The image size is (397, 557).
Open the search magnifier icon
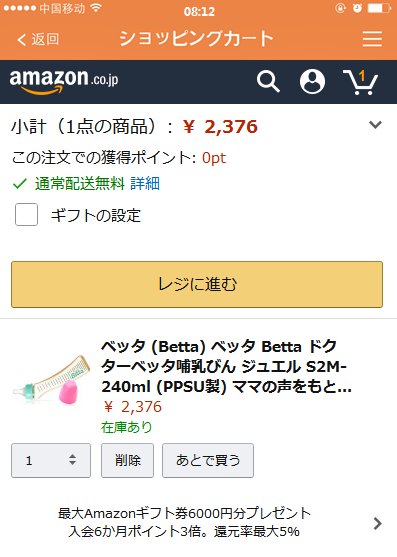pyautogui.click(x=268, y=81)
